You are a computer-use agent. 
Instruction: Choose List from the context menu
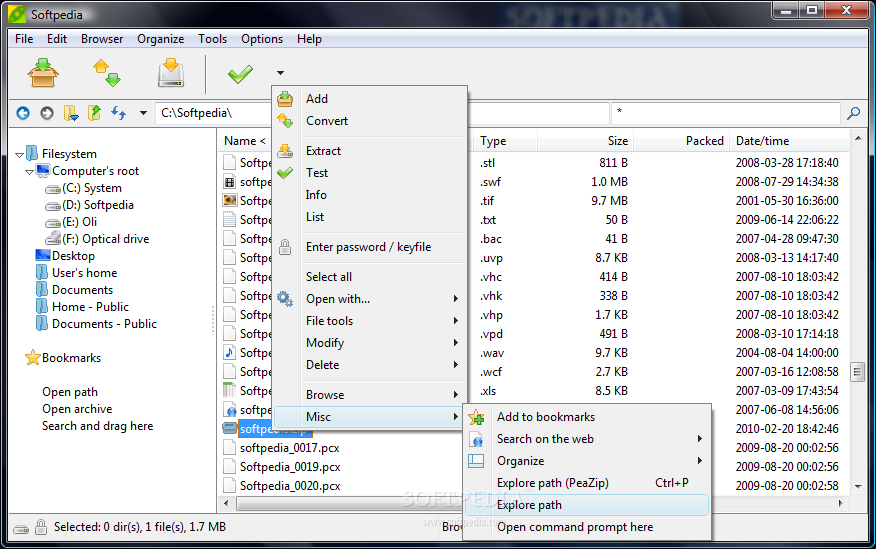(370, 217)
